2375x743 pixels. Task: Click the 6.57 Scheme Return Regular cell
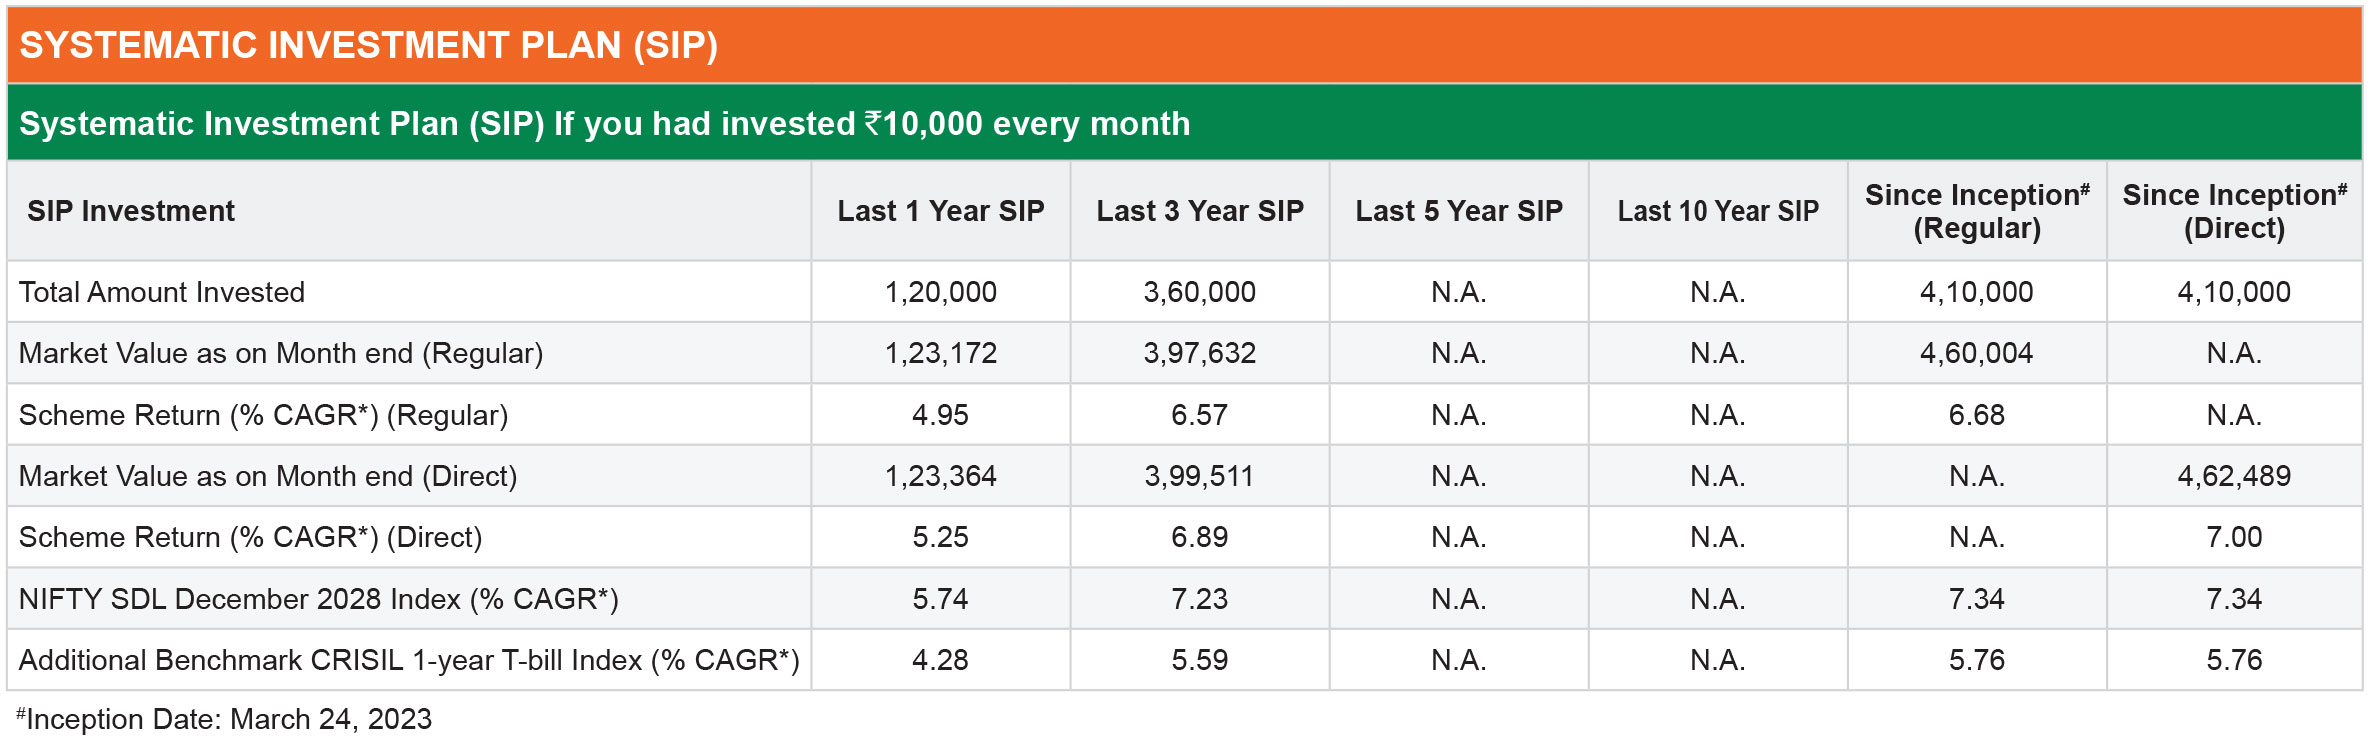click(x=1200, y=415)
